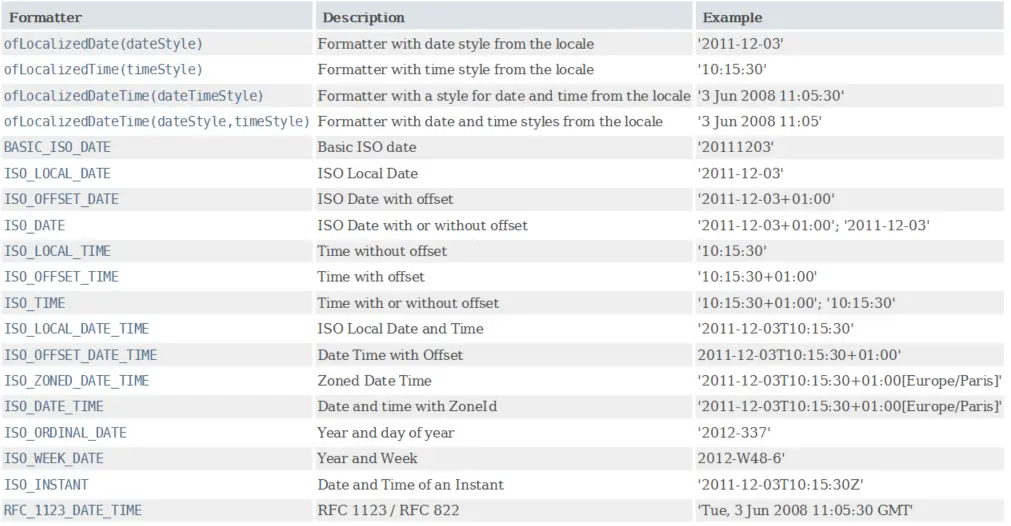1011x526 pixels.
Task: Click the ISO_WEEK_DATE formatter link
Action: point(54,459)
